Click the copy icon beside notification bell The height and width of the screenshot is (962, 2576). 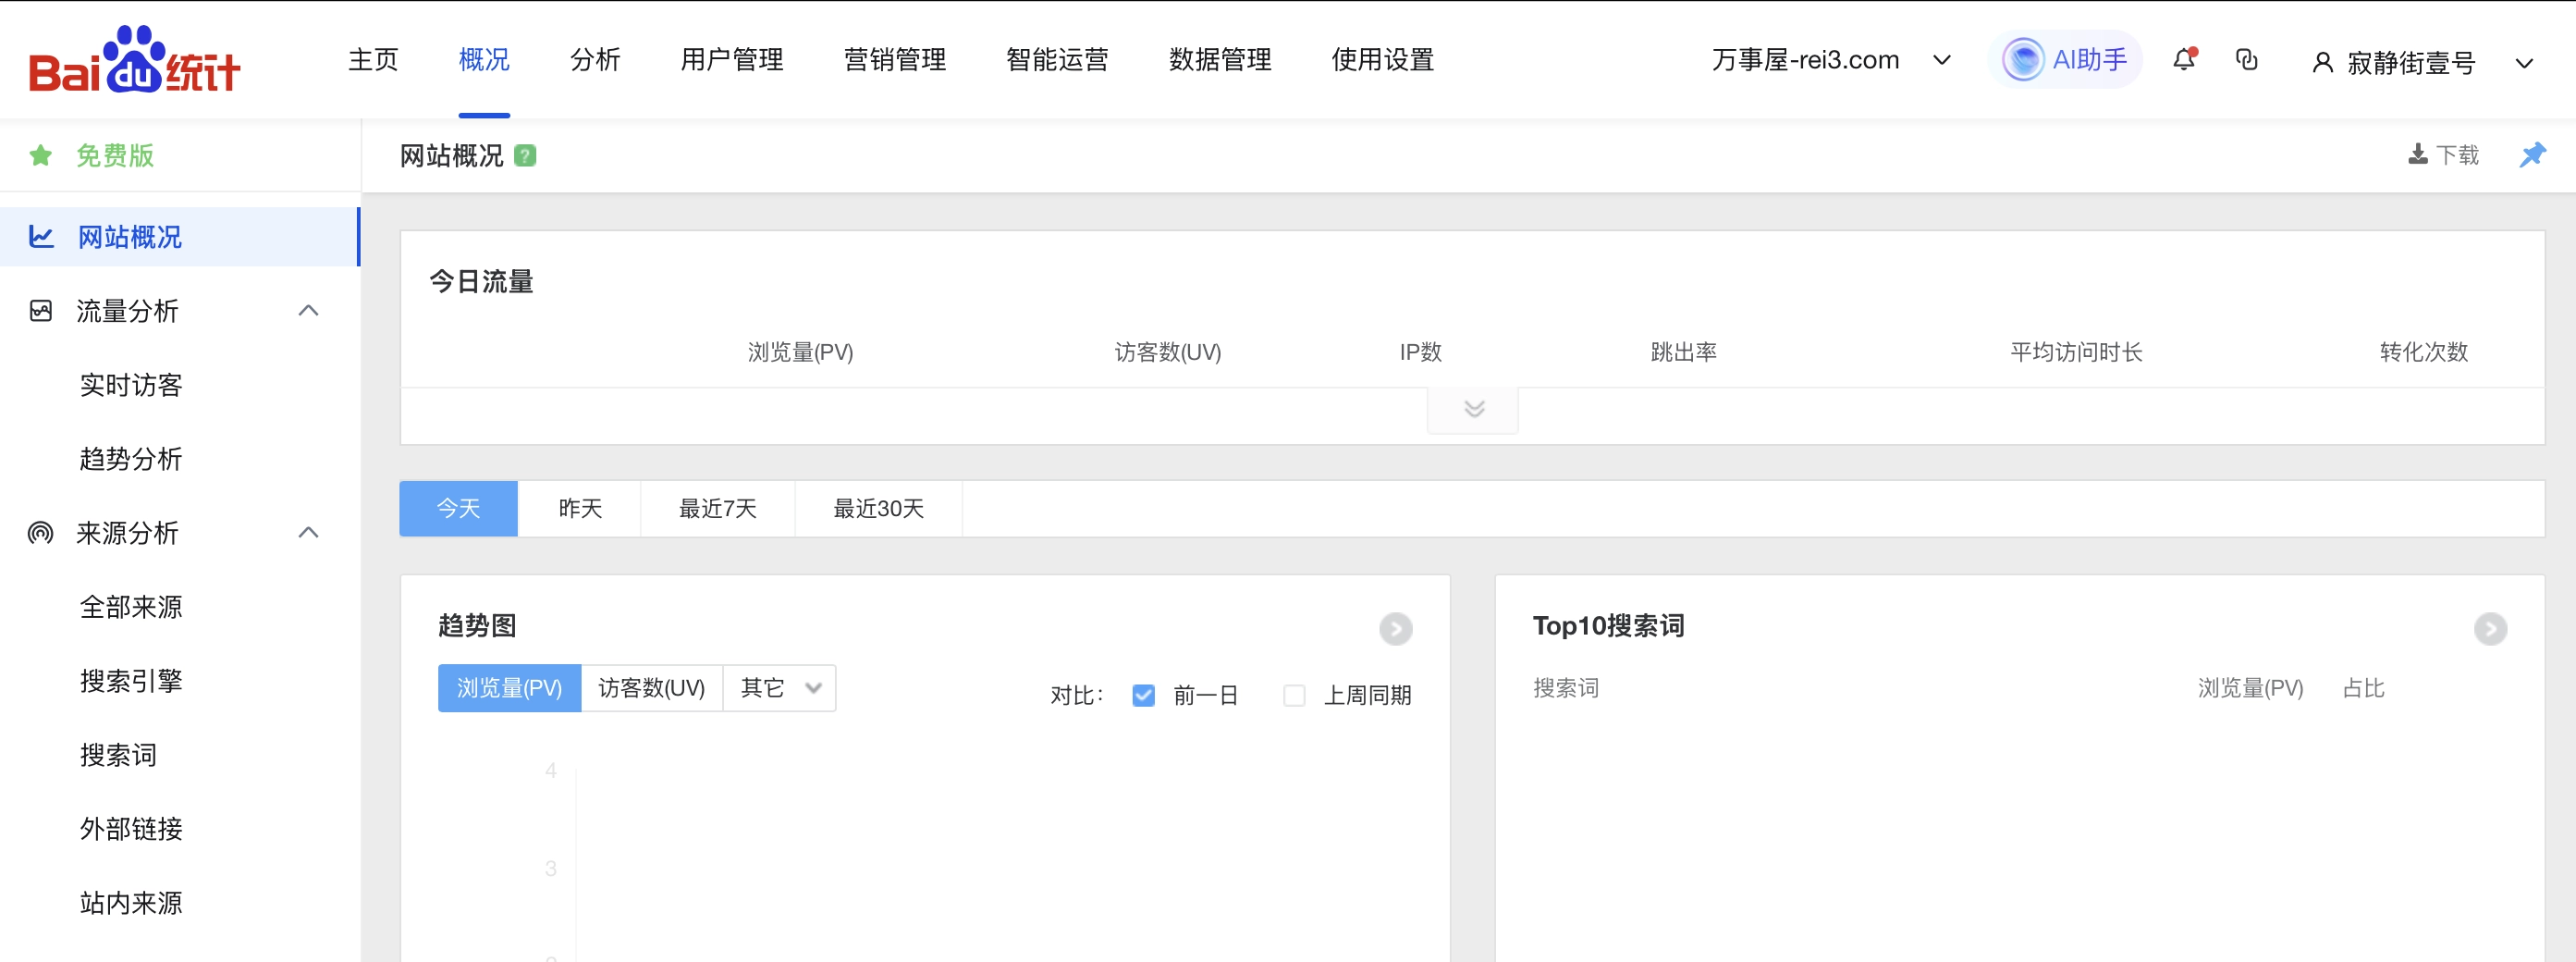pyautogui.click(x=2246, y=60)
